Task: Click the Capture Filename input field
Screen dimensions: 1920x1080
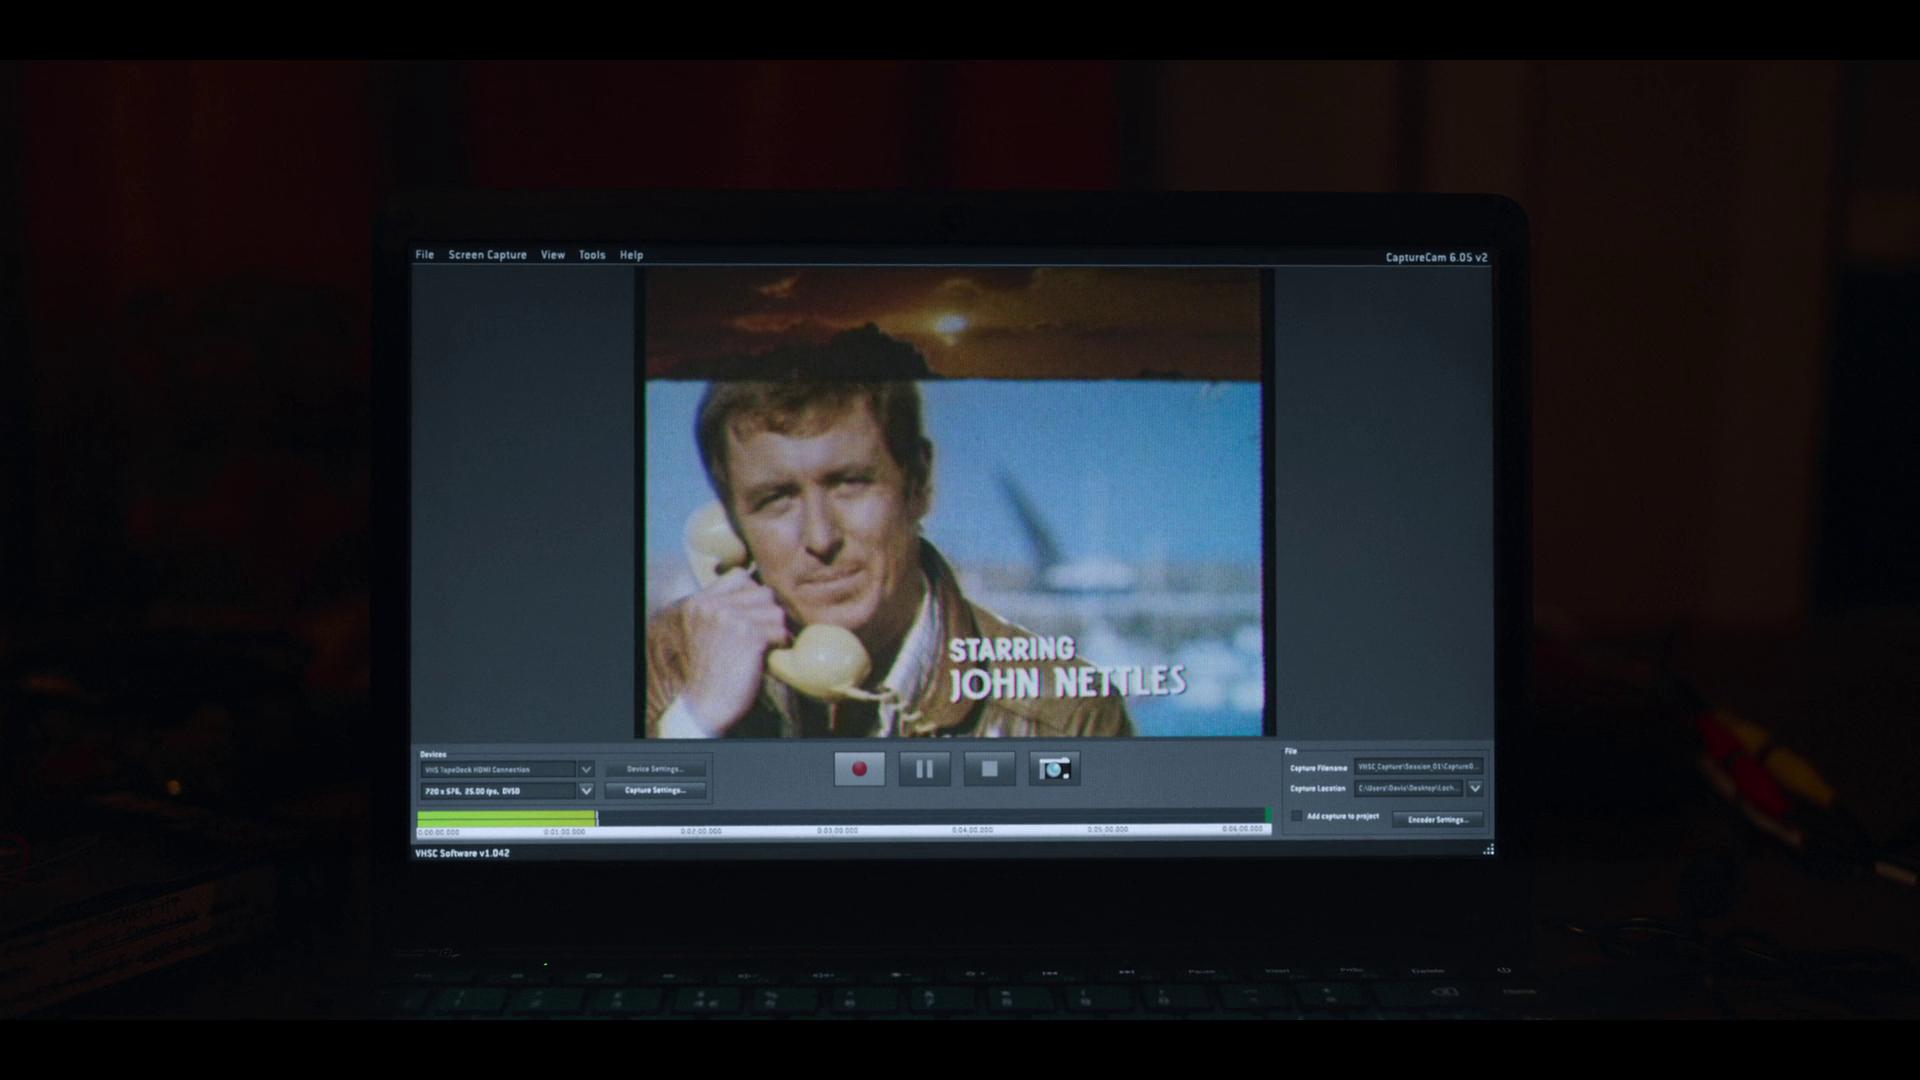Action: coord(1416,767)
